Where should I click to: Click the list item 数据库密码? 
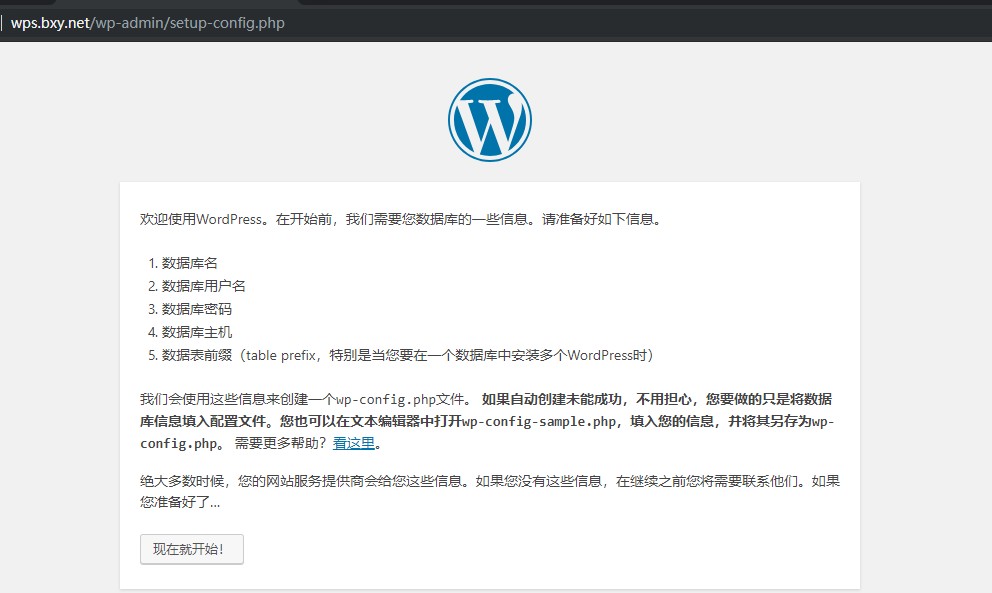[196, 309]
